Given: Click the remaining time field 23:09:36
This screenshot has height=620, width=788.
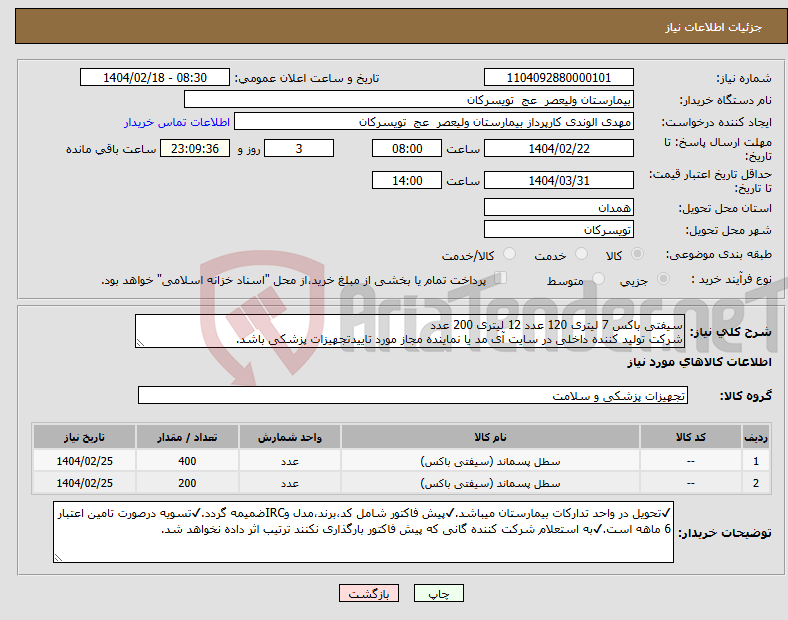Looking at the screenshot, I should [x=195, y=149].
